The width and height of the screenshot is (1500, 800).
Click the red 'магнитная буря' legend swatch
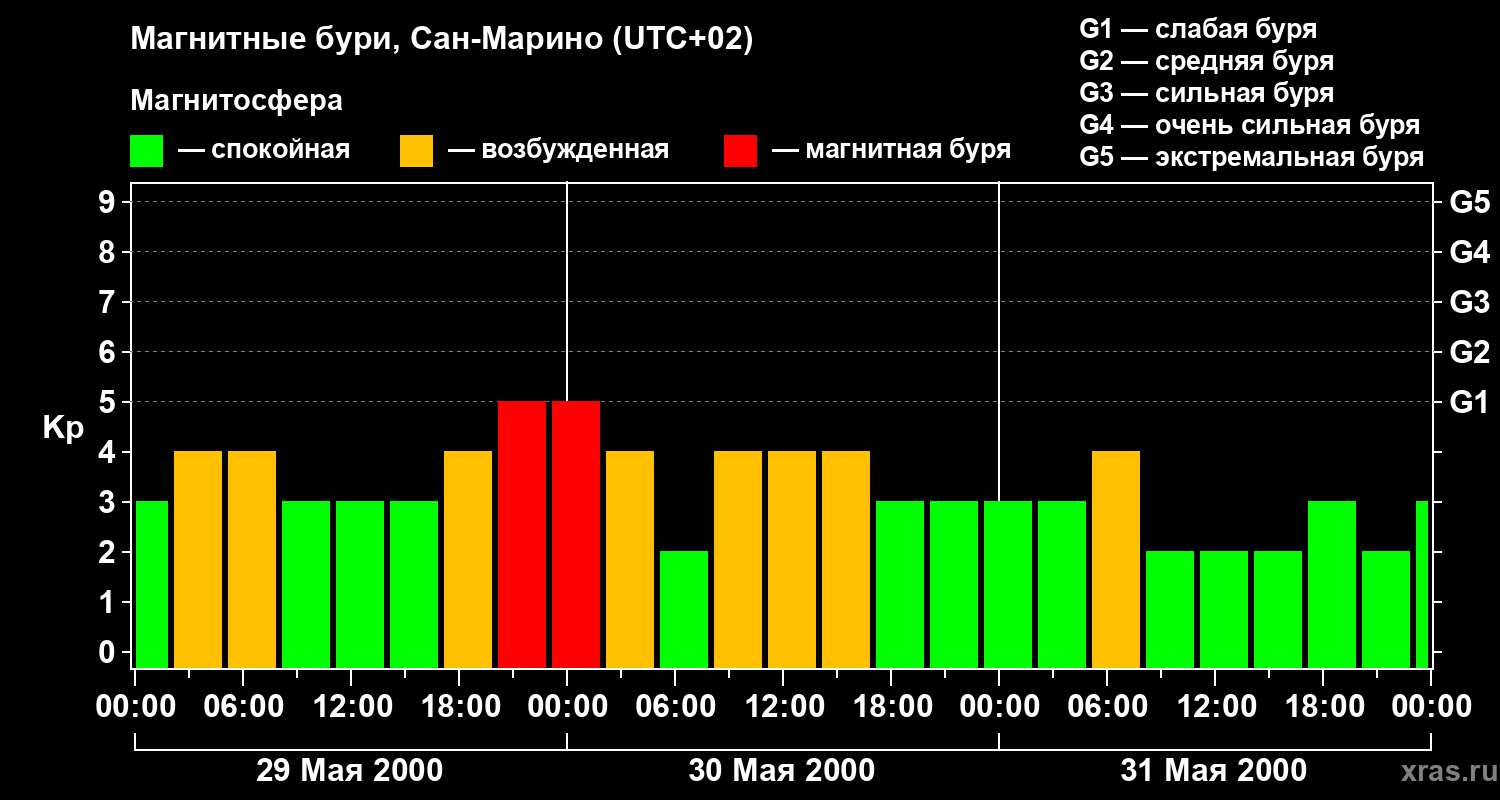point(740,151)
